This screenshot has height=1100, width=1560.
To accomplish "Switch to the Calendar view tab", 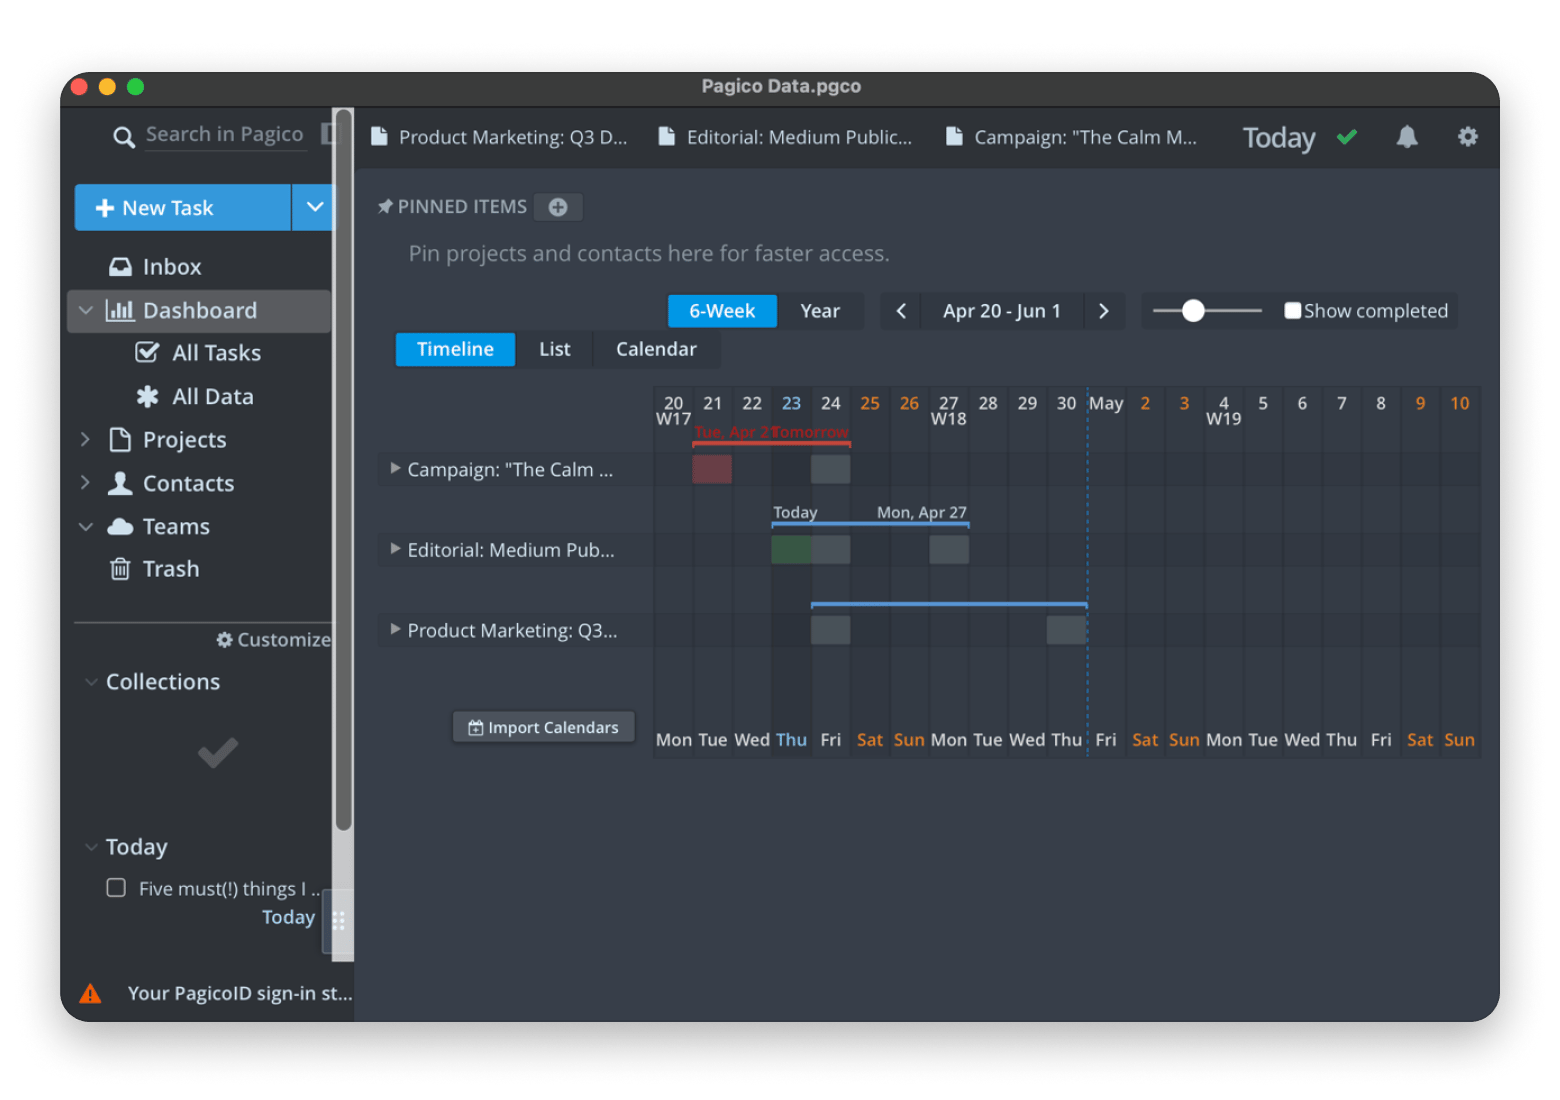I will tap(656, 349).
